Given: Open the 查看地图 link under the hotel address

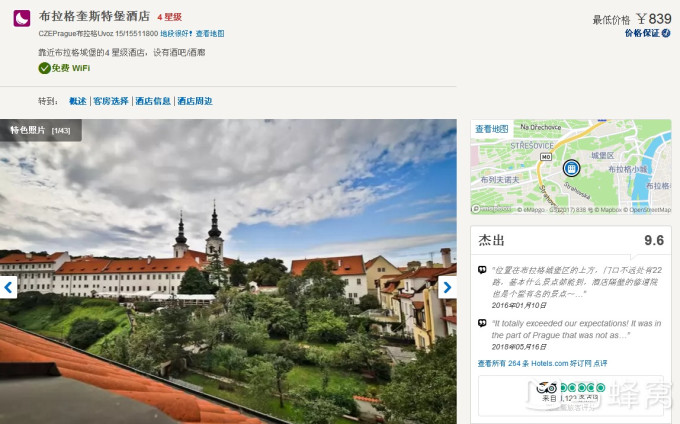Looking at the screenshot, I should (210, 34).
